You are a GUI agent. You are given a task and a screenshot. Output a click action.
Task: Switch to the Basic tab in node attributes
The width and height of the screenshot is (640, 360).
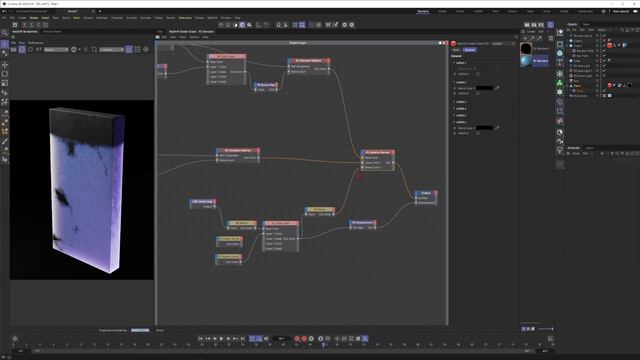(456, 50)
